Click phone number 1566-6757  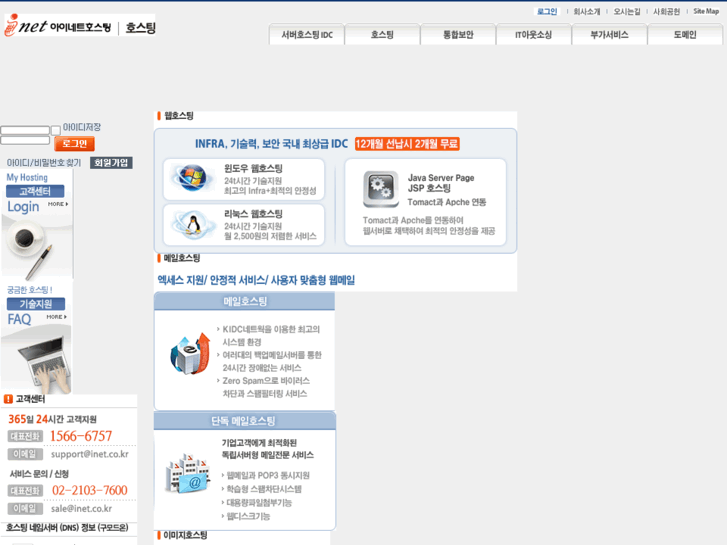point(81,436)
